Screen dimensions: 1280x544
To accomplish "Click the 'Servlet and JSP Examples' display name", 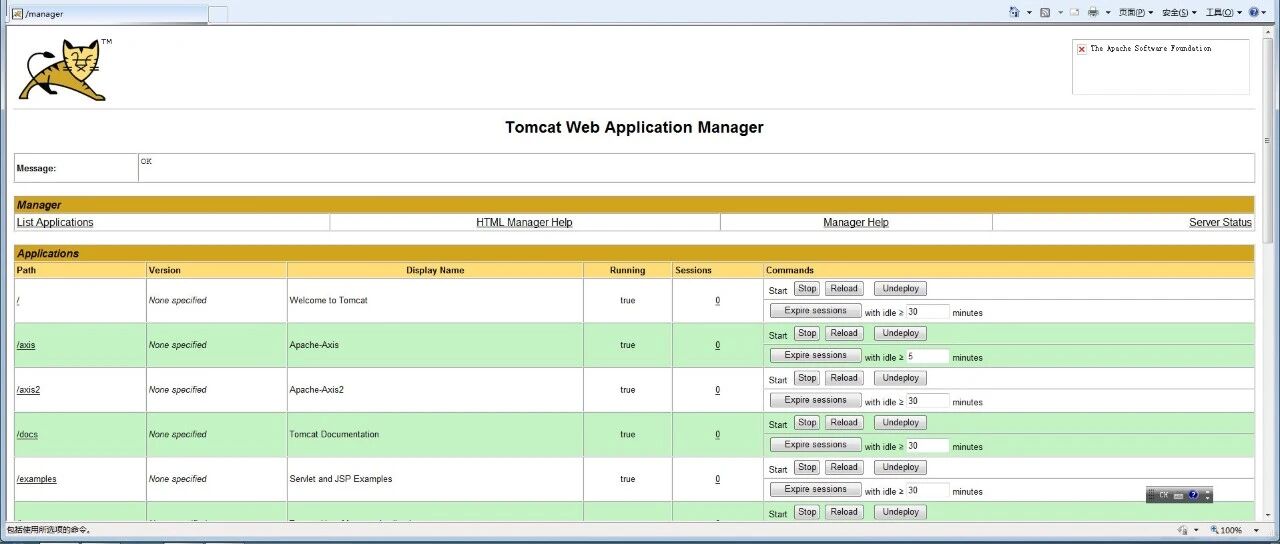I will click(340, 479).
